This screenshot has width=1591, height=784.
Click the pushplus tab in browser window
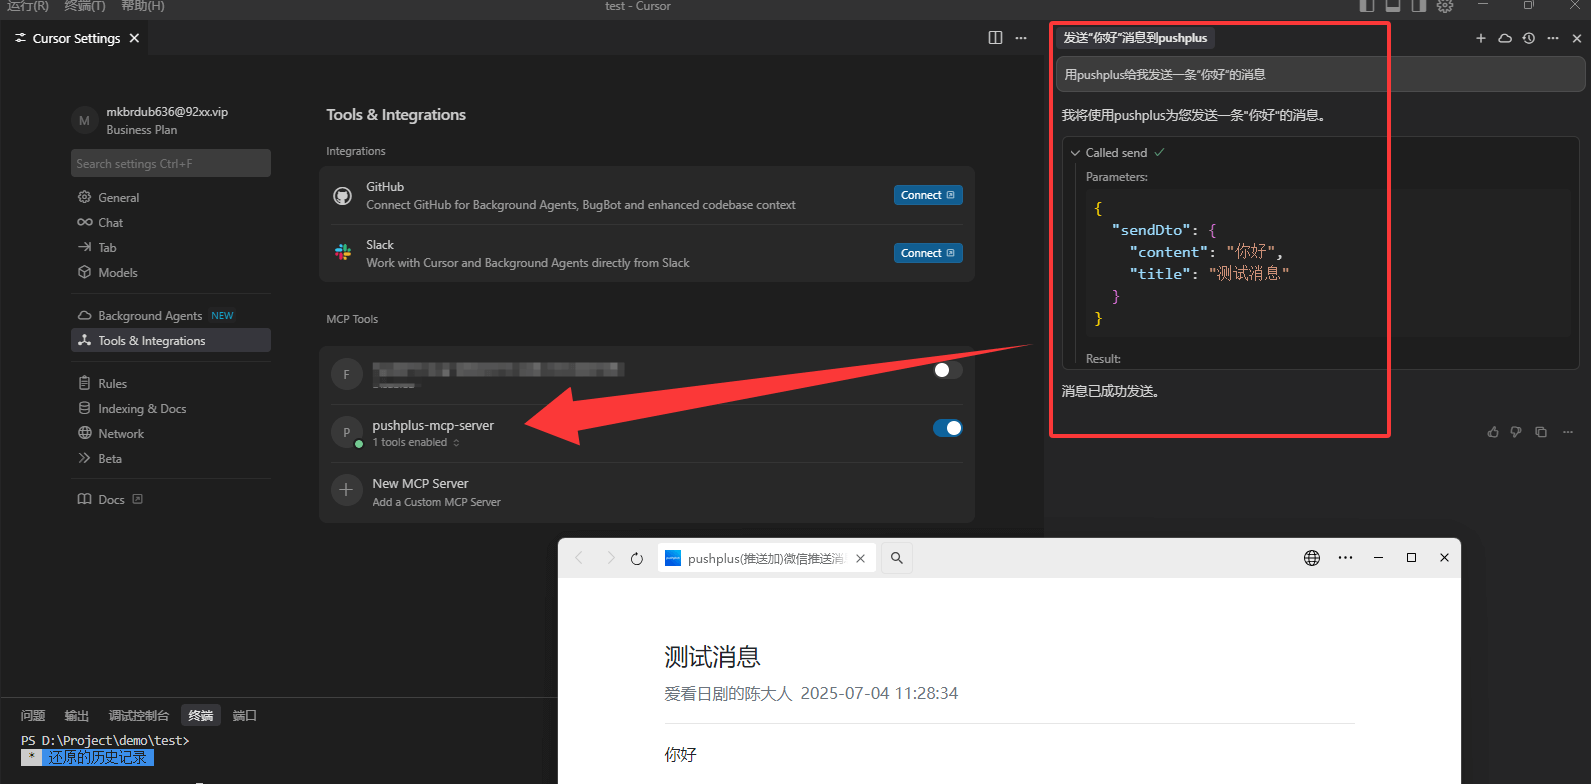coord(767,558)
